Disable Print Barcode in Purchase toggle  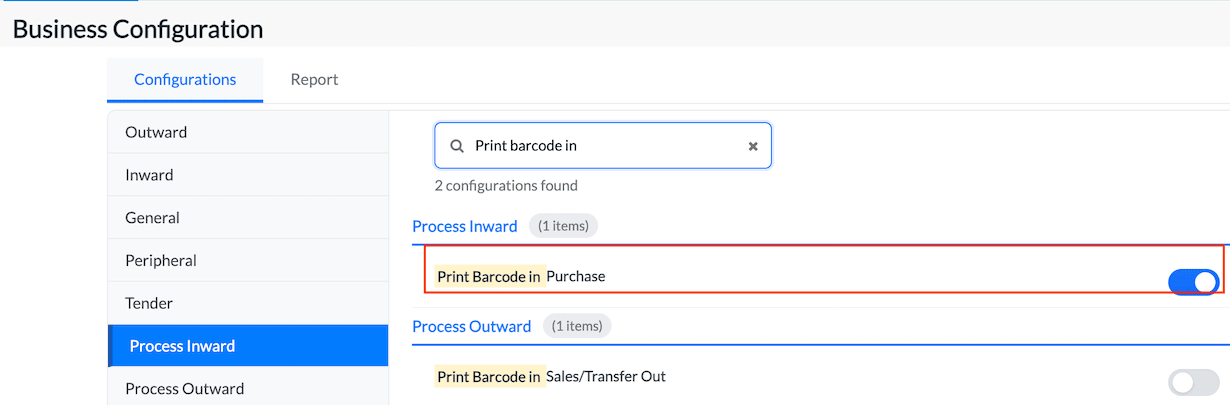1193,282
